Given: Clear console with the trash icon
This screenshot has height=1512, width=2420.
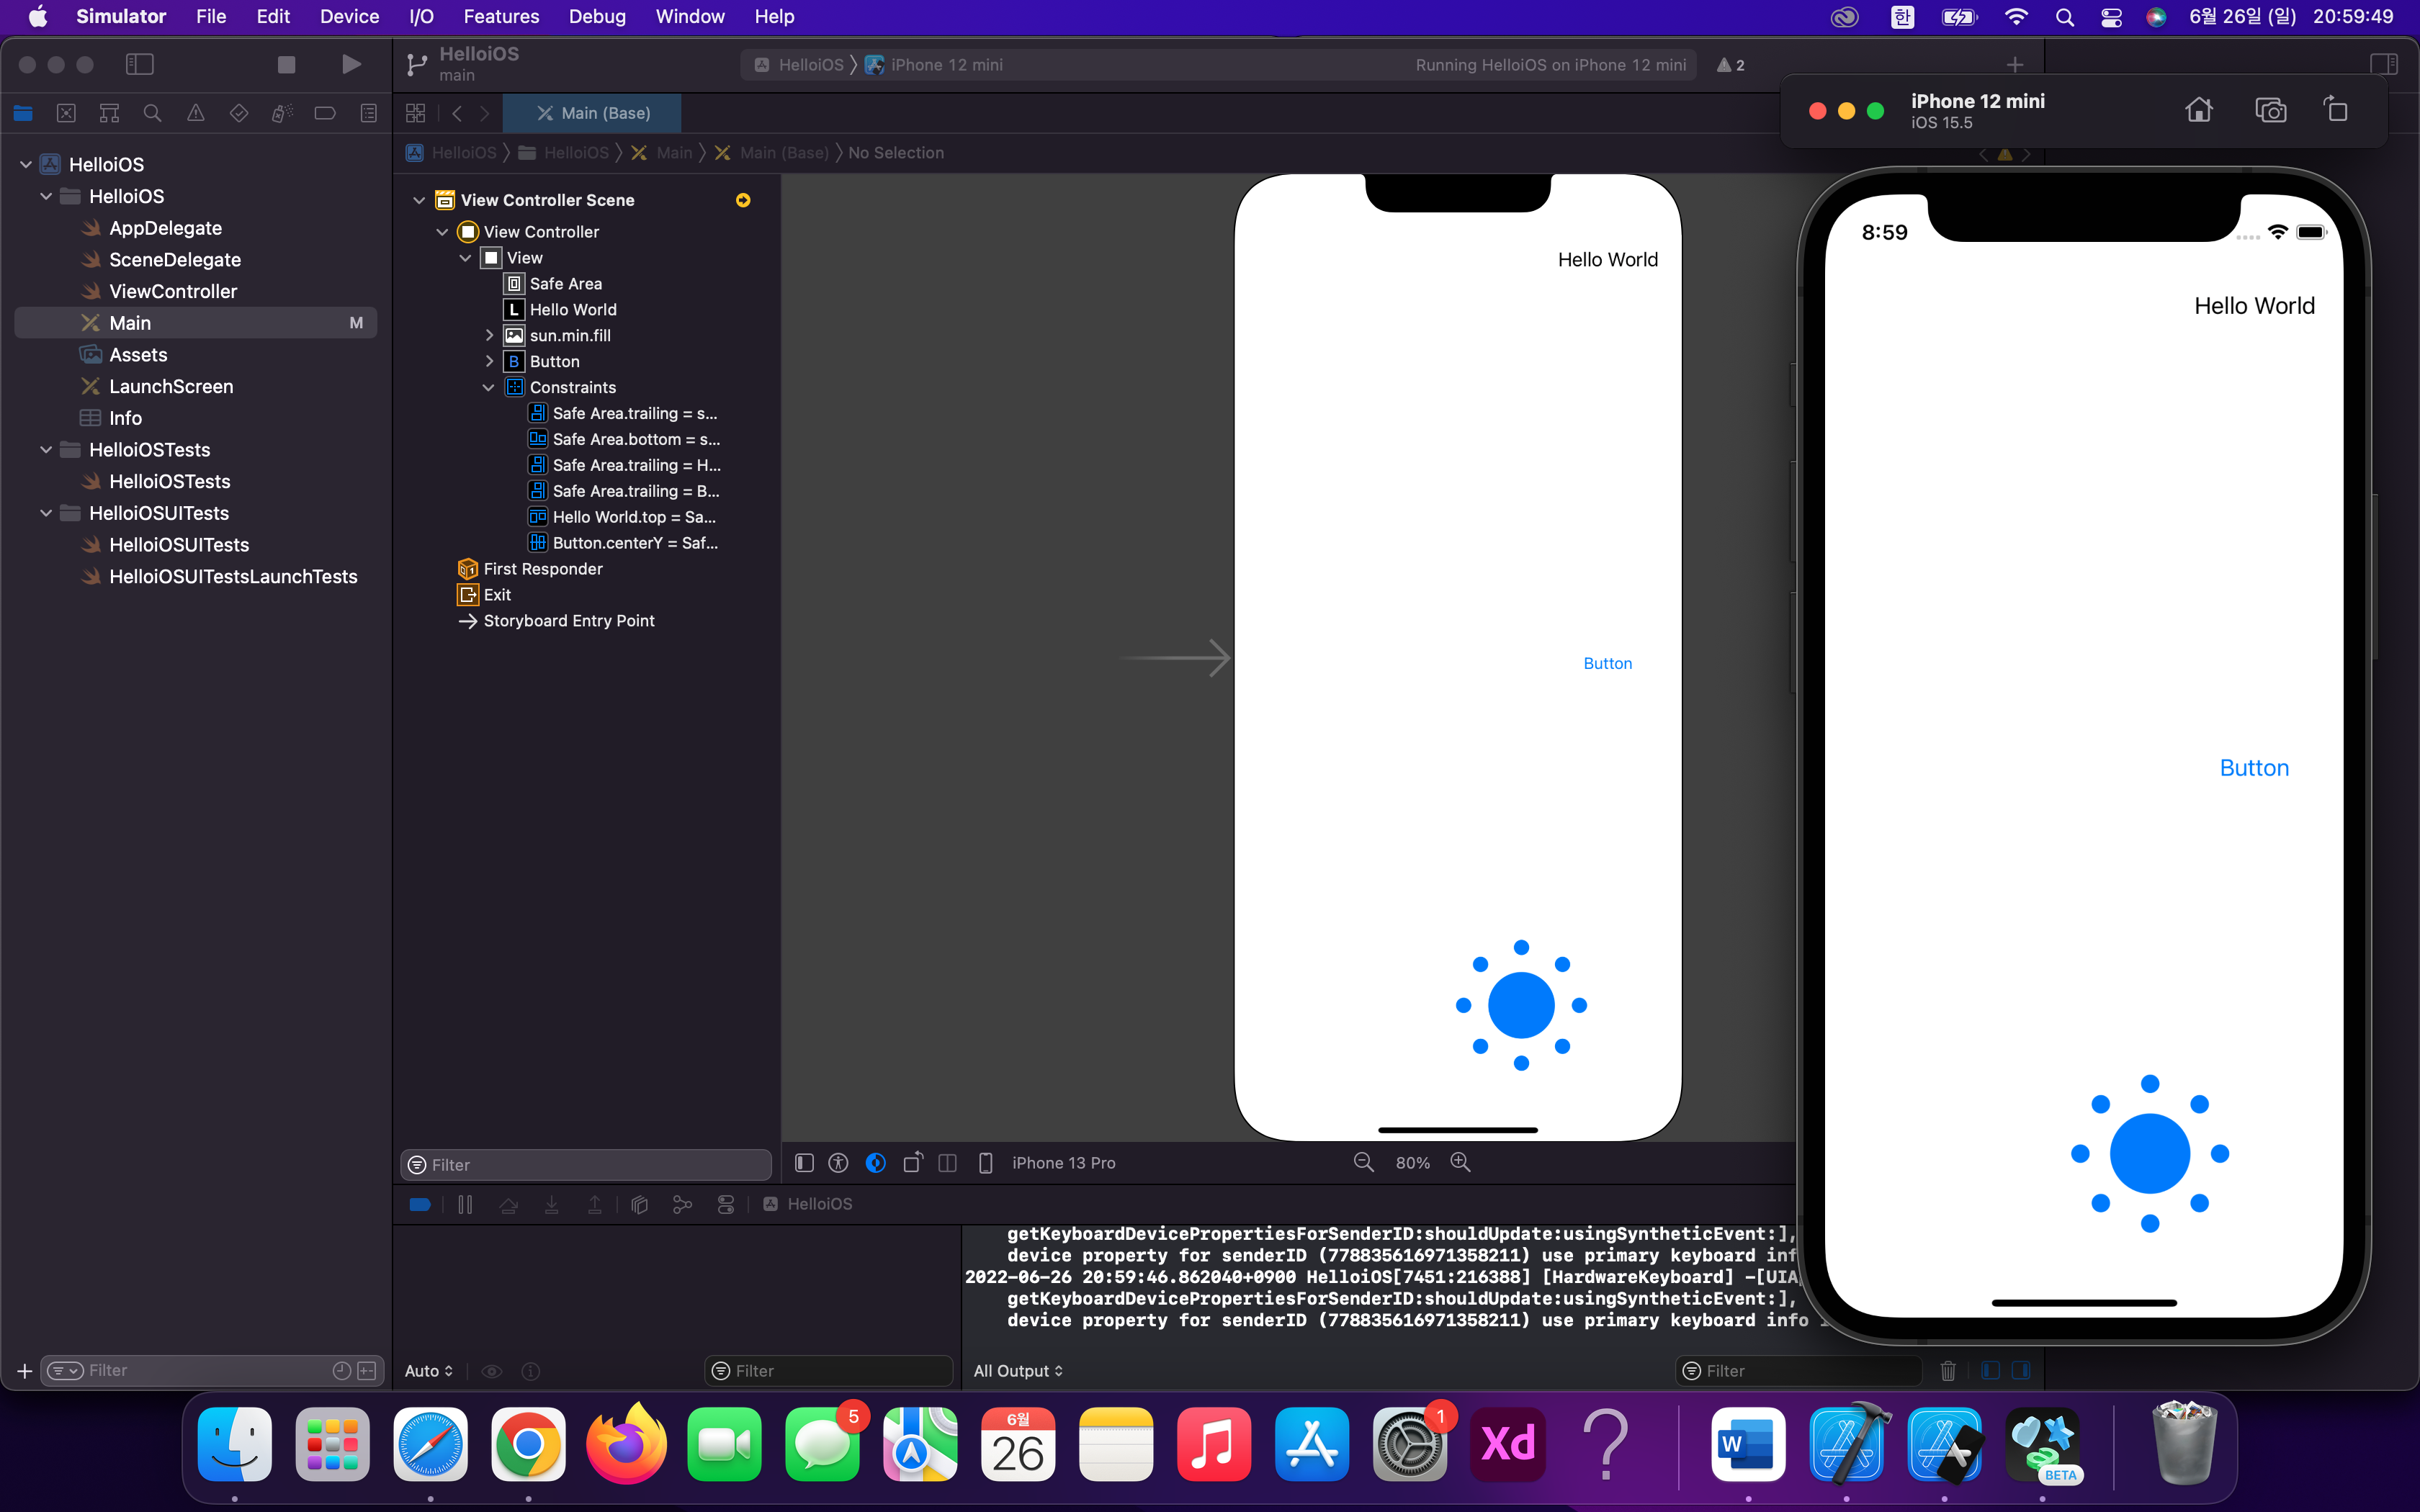Looking at the screenshot, I should point(1947,1370).
